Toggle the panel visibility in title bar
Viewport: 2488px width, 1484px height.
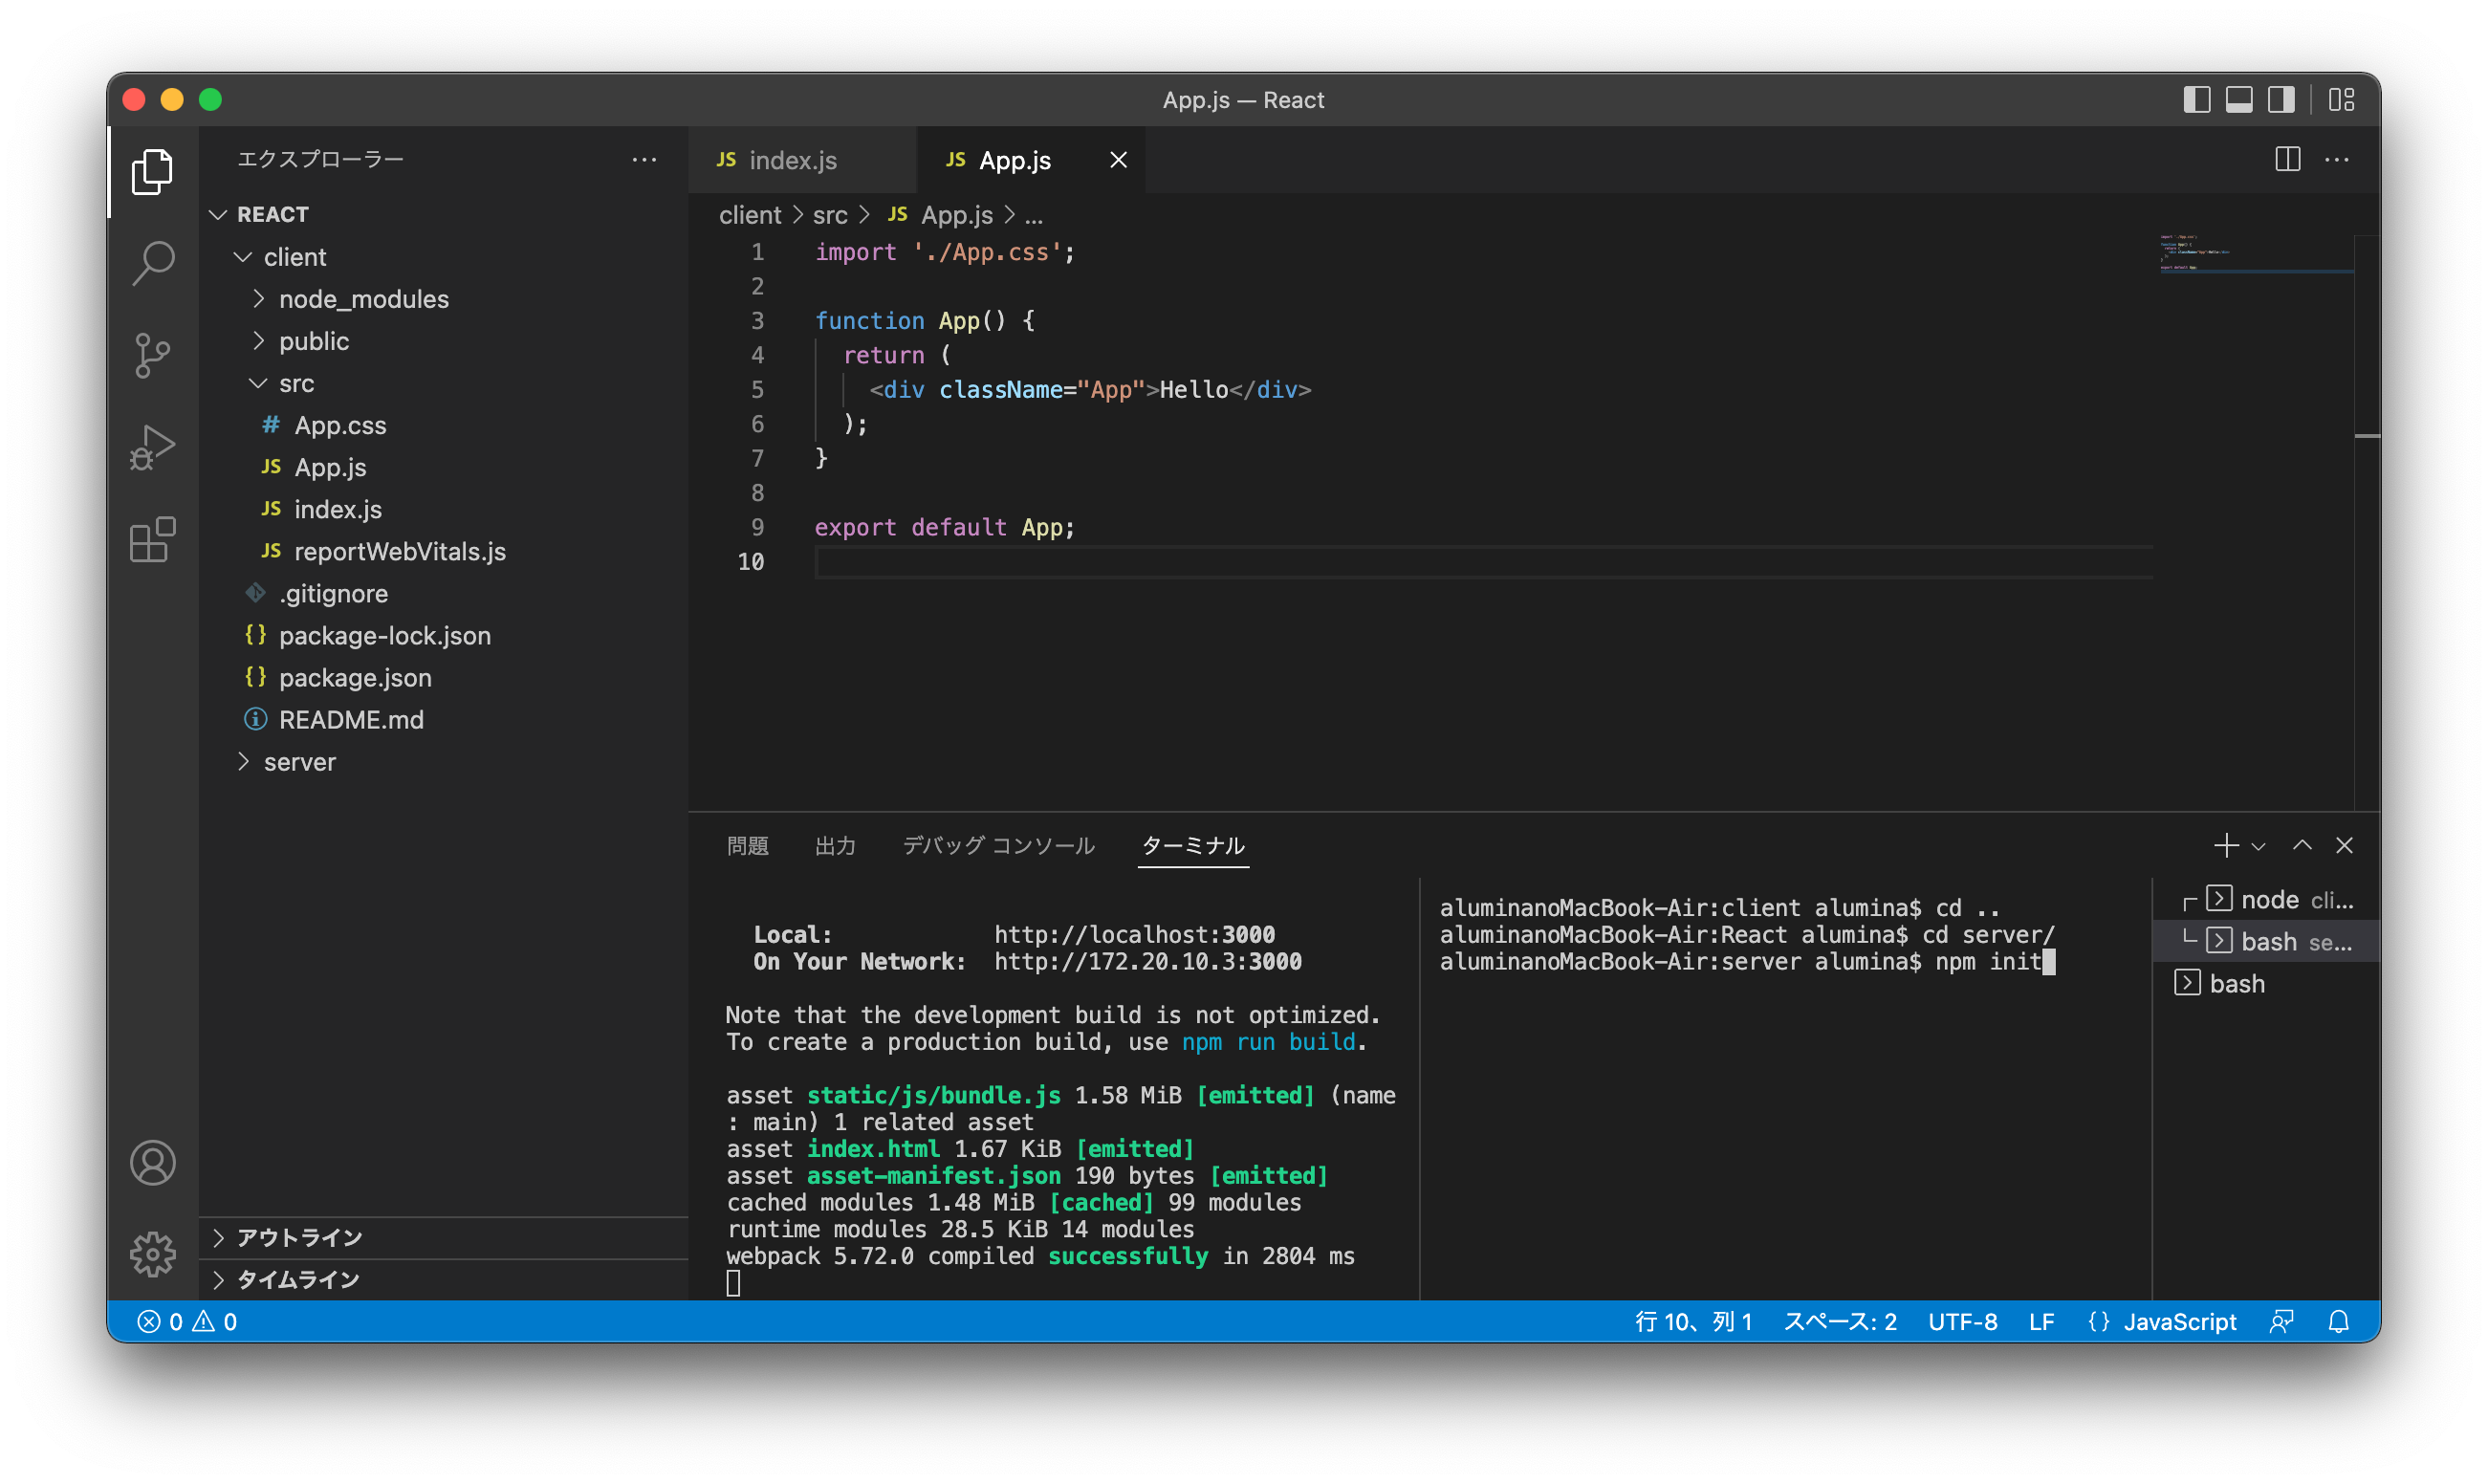coord(2238,99)
